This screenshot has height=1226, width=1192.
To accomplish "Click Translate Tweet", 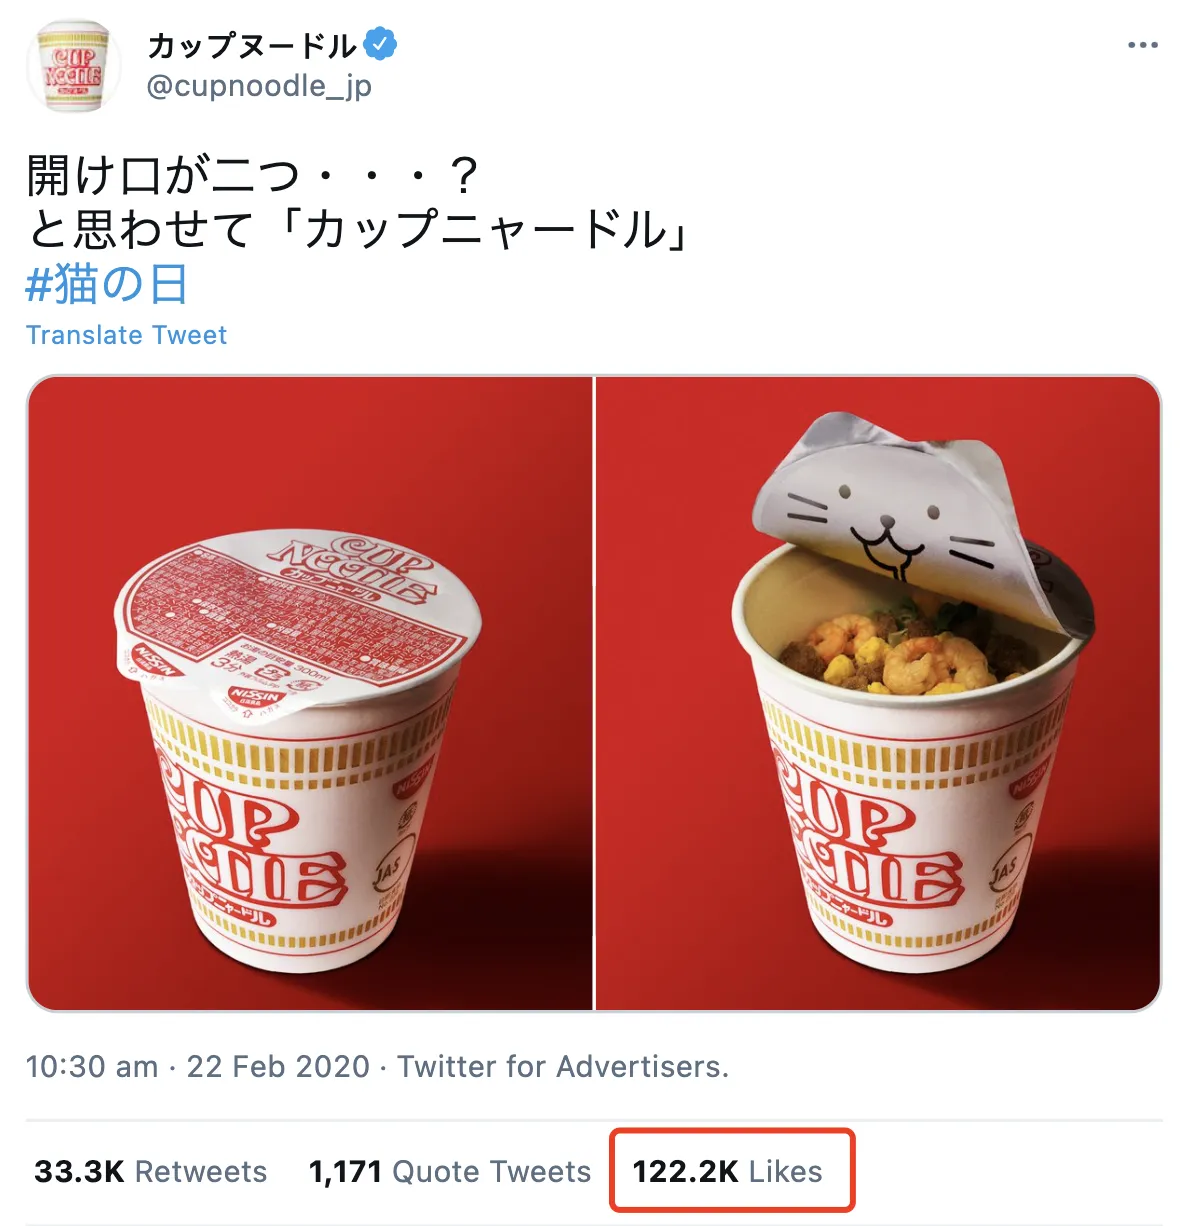I will 127,335.
